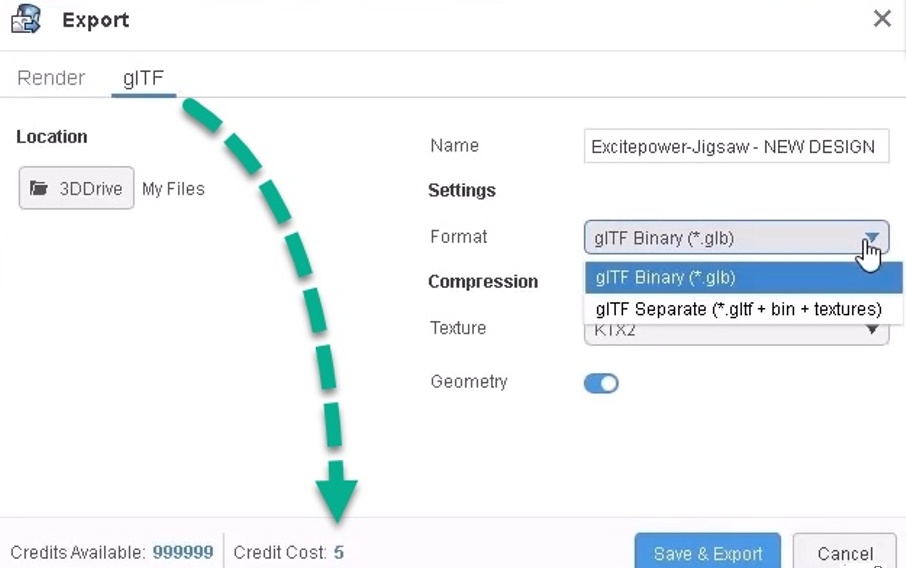The image size is (906, 568).
Task: Click the folder icon on 3DDrive button
Action: 39,188
